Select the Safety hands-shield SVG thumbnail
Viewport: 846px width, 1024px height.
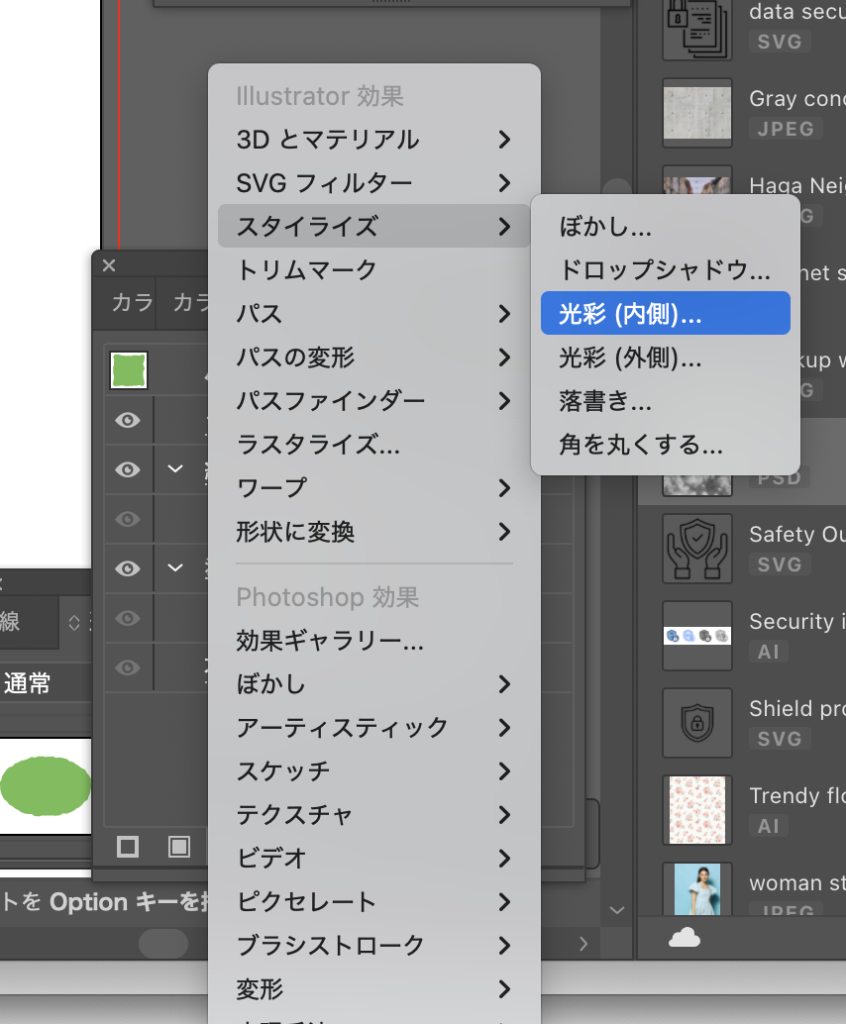(697, 548)
